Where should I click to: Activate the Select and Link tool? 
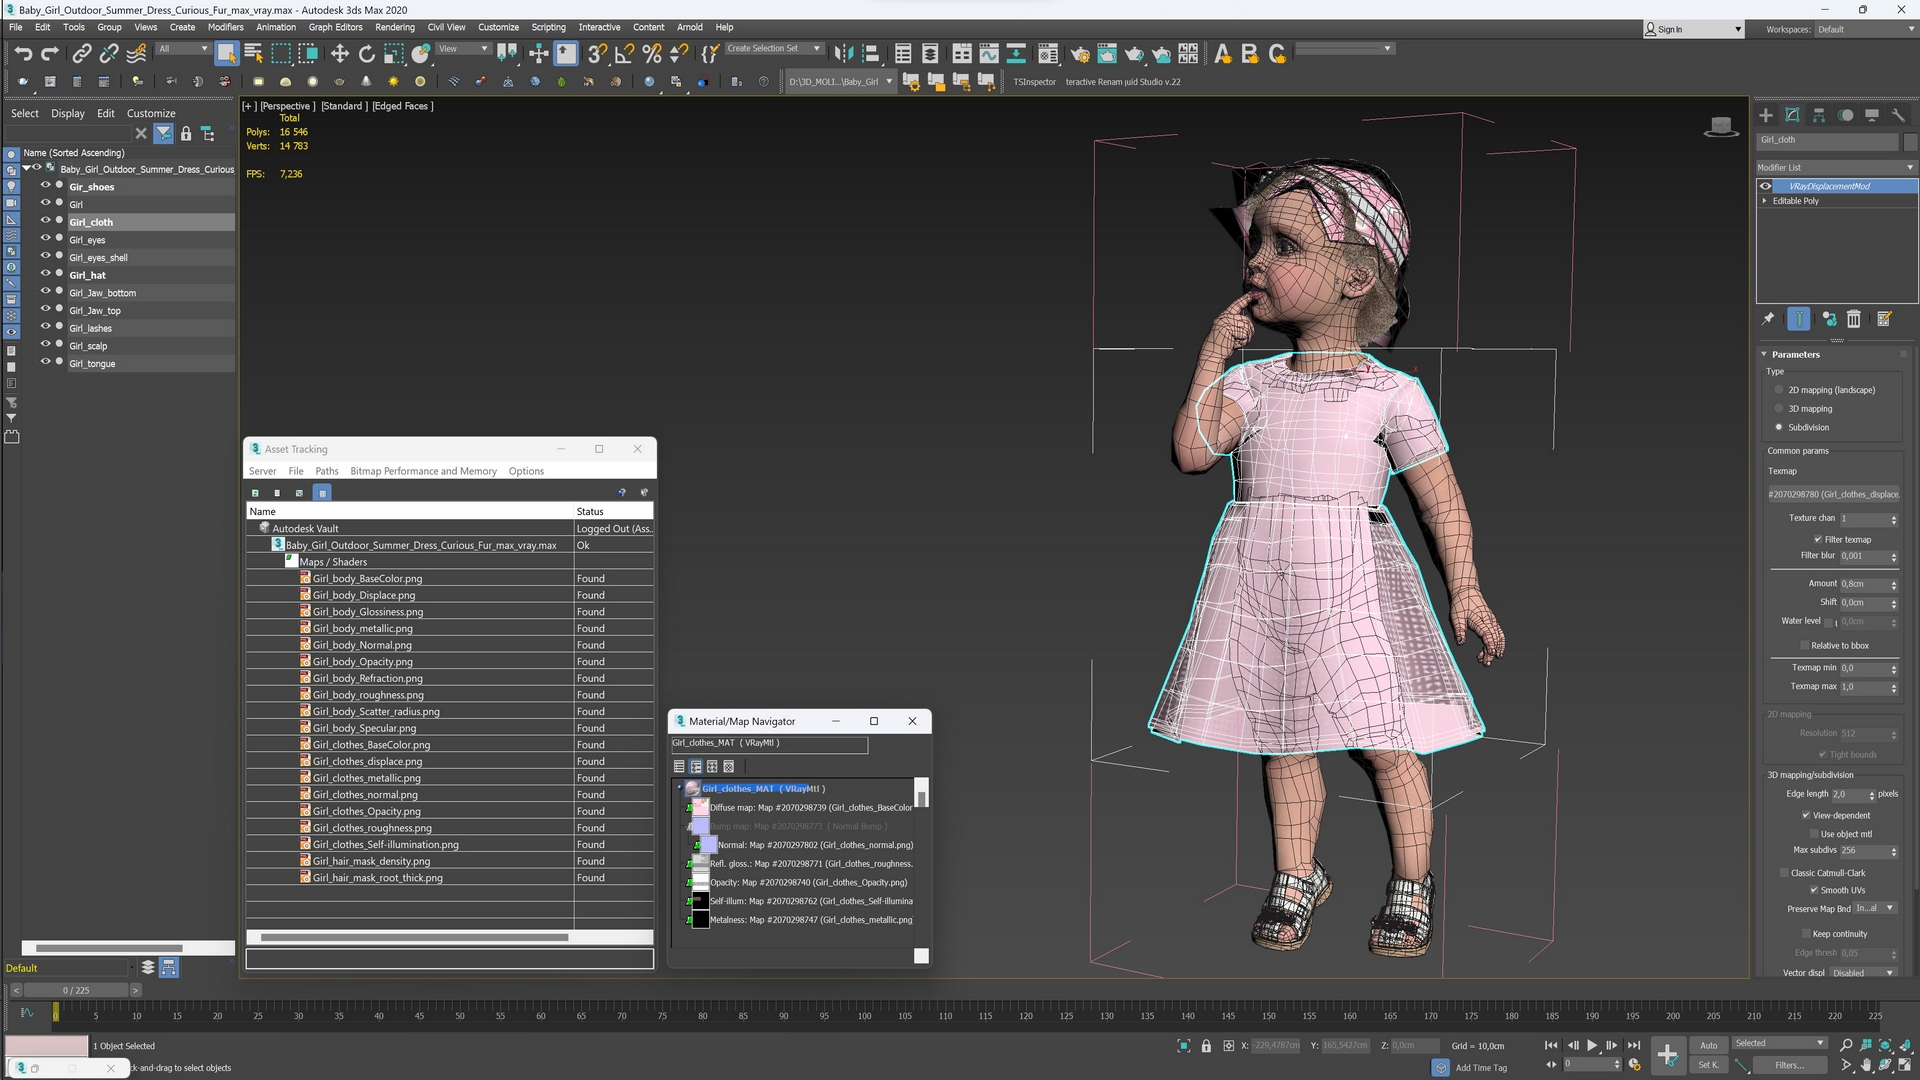click(82, 53)
